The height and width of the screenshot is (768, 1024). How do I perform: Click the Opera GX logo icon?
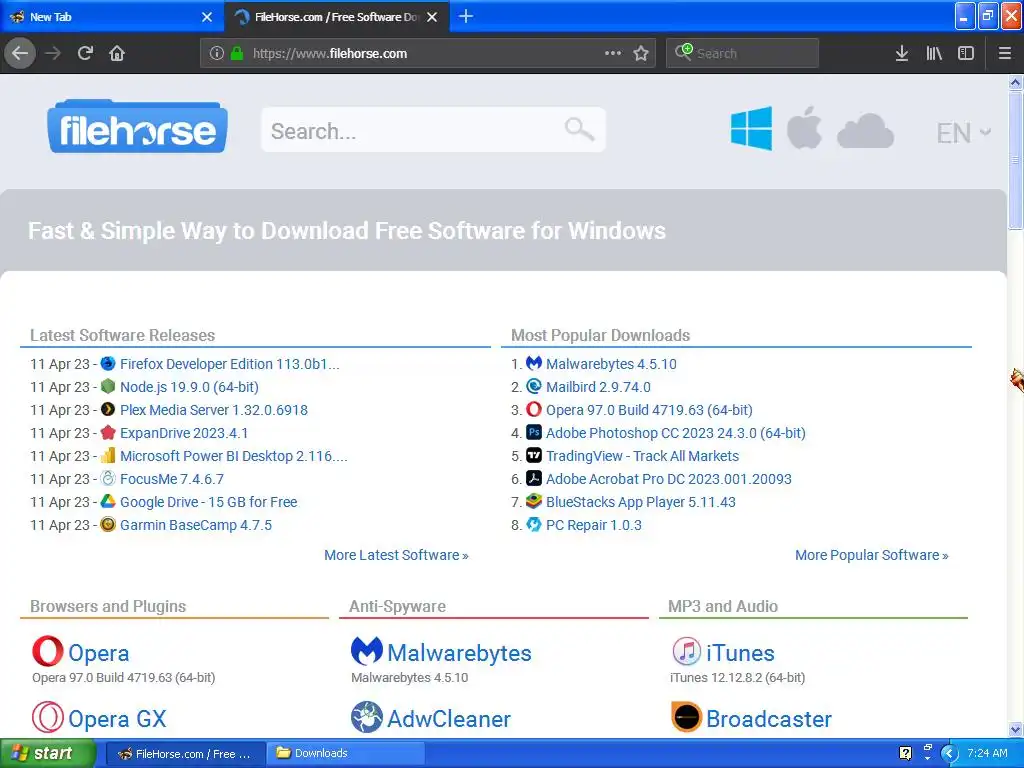[48, 717]
